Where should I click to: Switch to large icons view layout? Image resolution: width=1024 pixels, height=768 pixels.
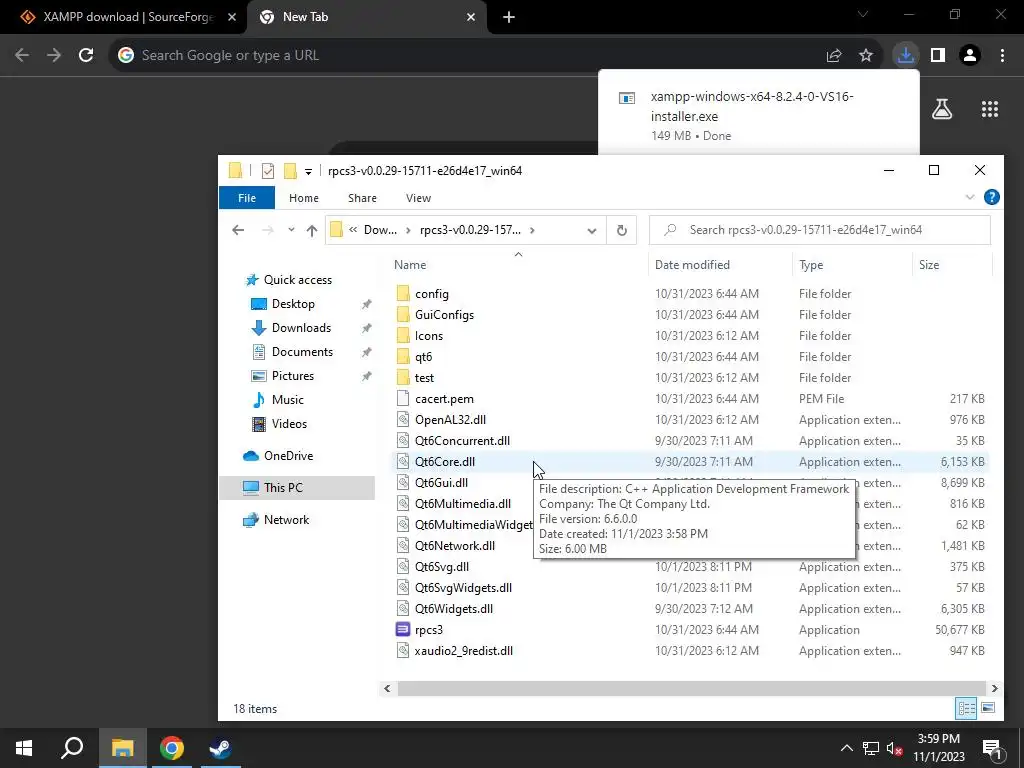tap(988, 708)
